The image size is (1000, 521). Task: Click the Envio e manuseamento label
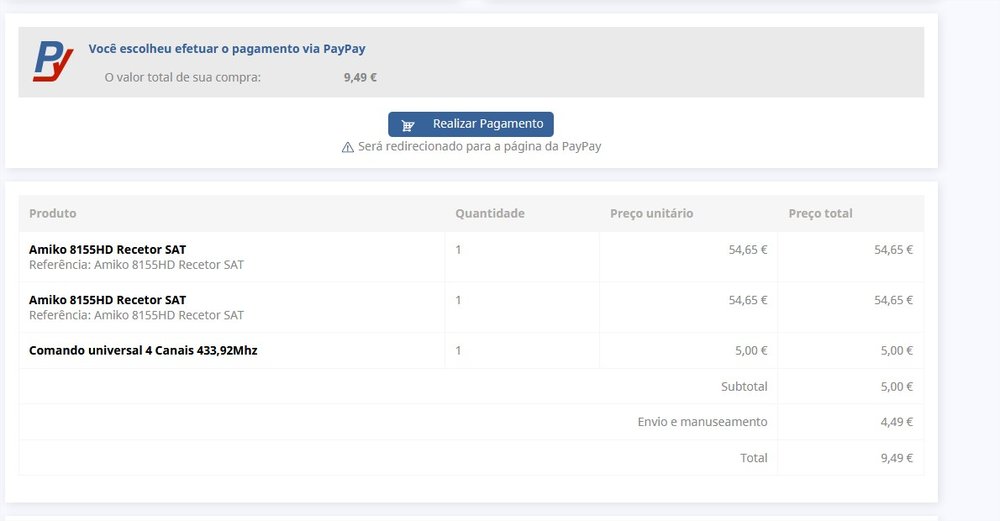(x=702, y=422)
